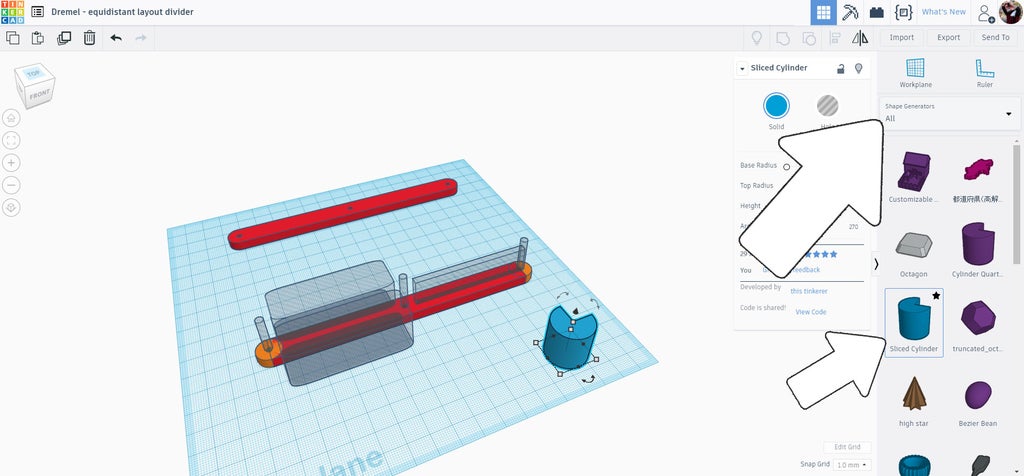Collapse the shapes sidebar with the chevron
1024x476 pixels.
(876, 264)
